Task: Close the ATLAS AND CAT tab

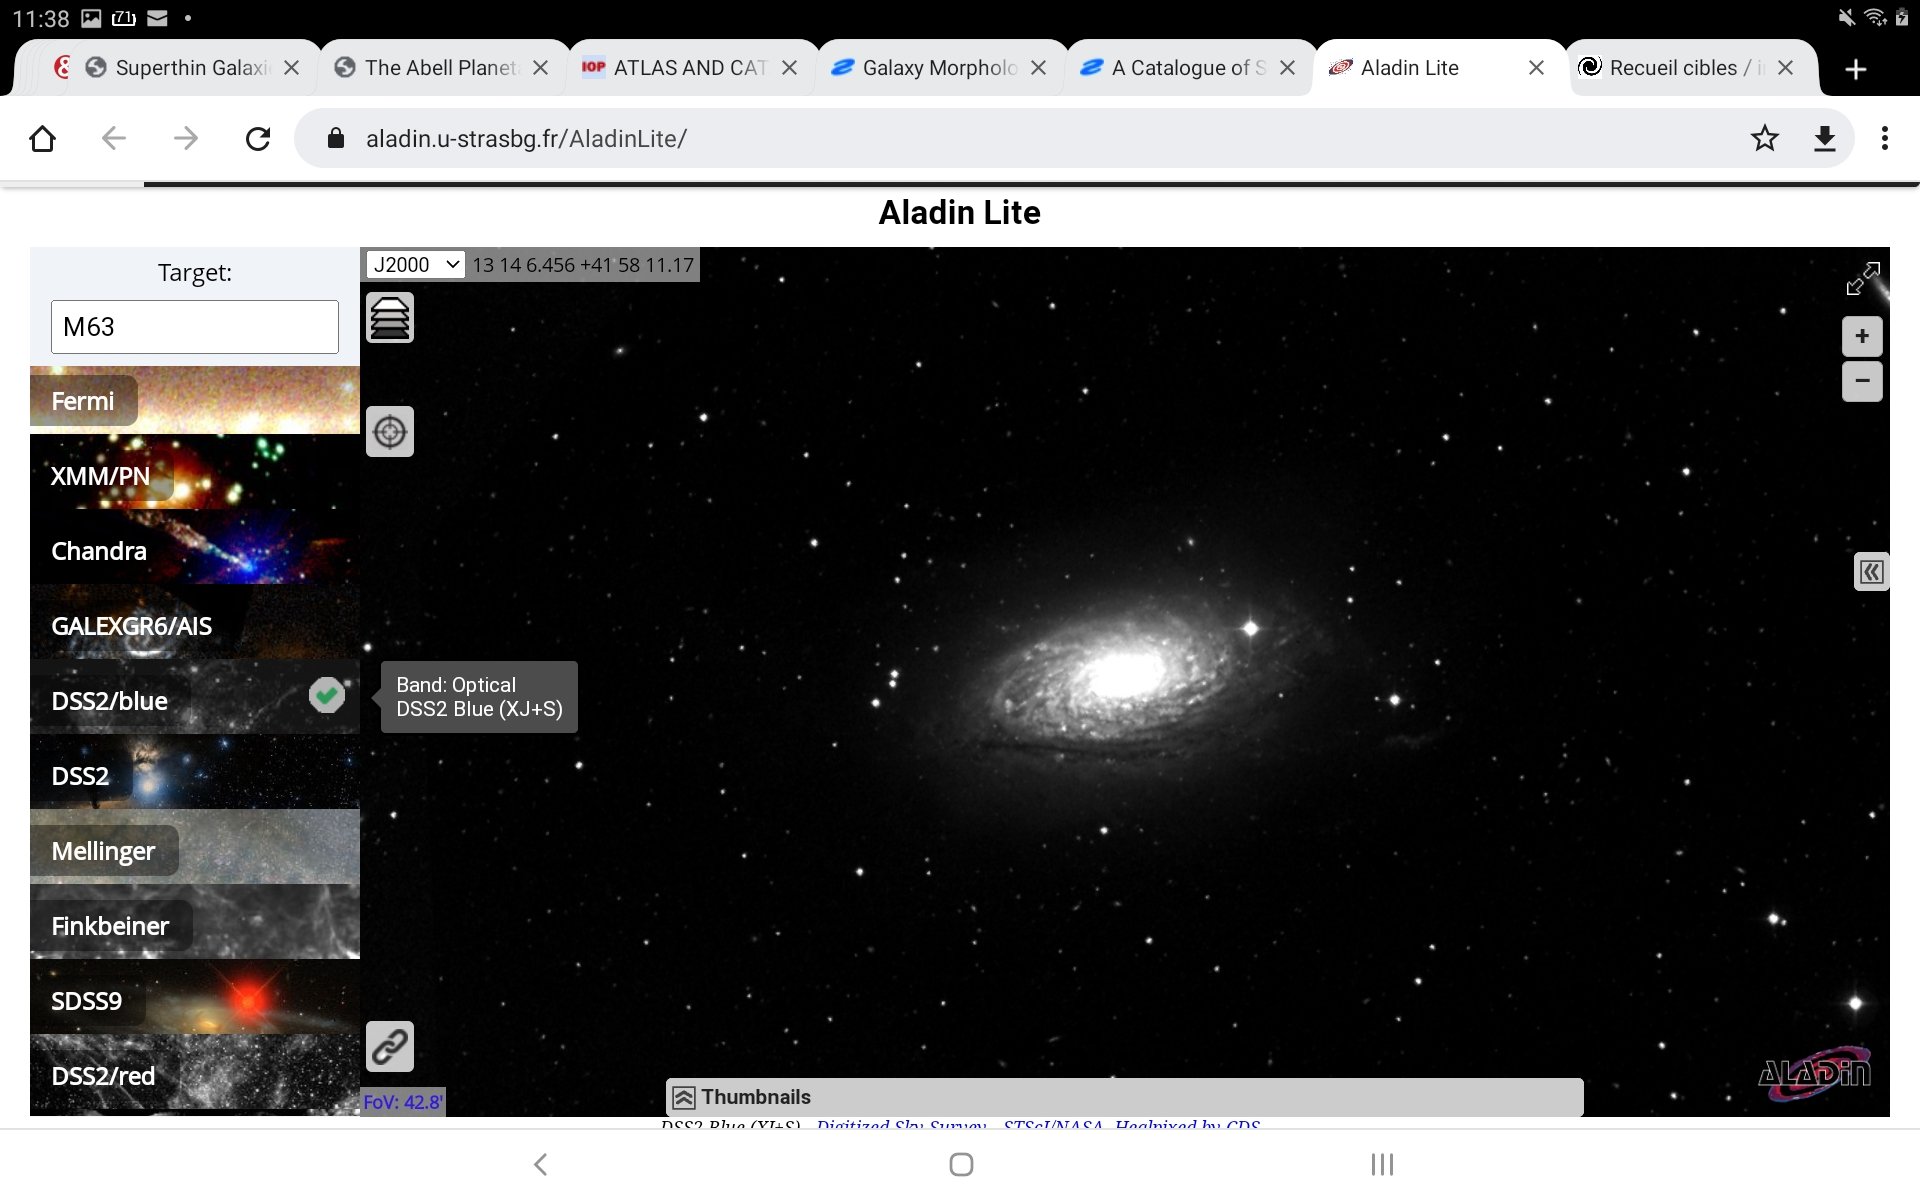Action: [789, 68]
